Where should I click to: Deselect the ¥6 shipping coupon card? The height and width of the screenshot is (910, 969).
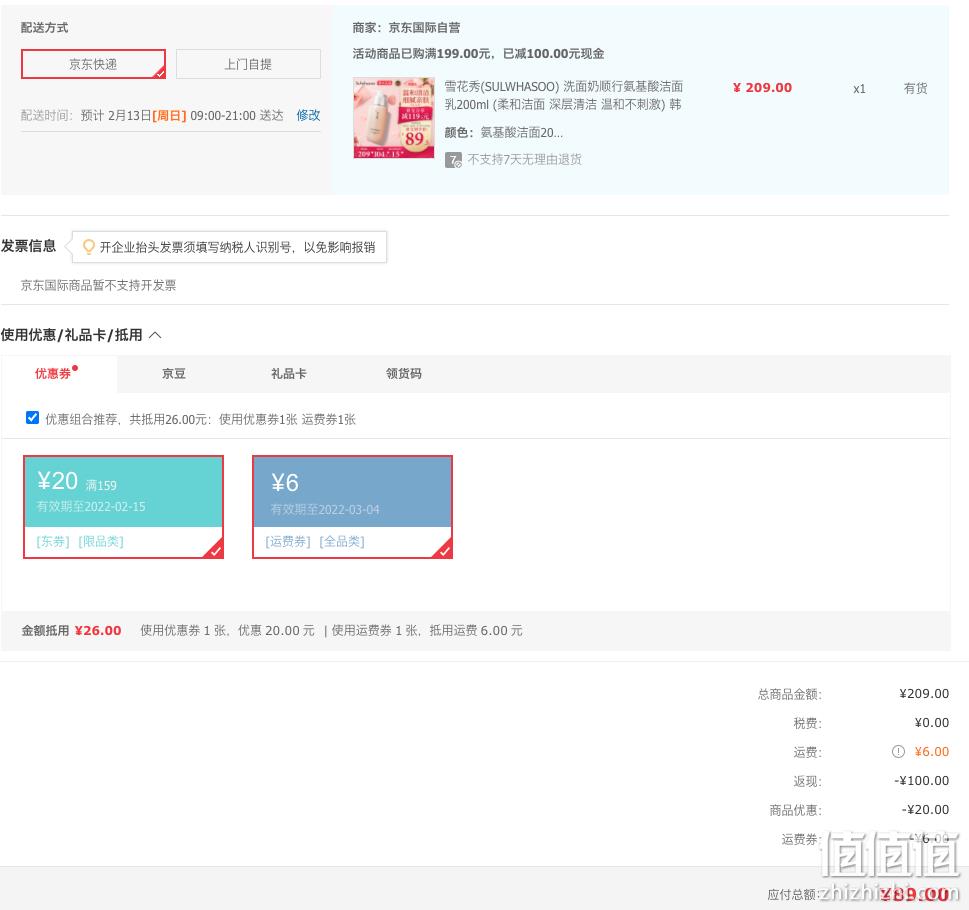(x=352, y=507)
